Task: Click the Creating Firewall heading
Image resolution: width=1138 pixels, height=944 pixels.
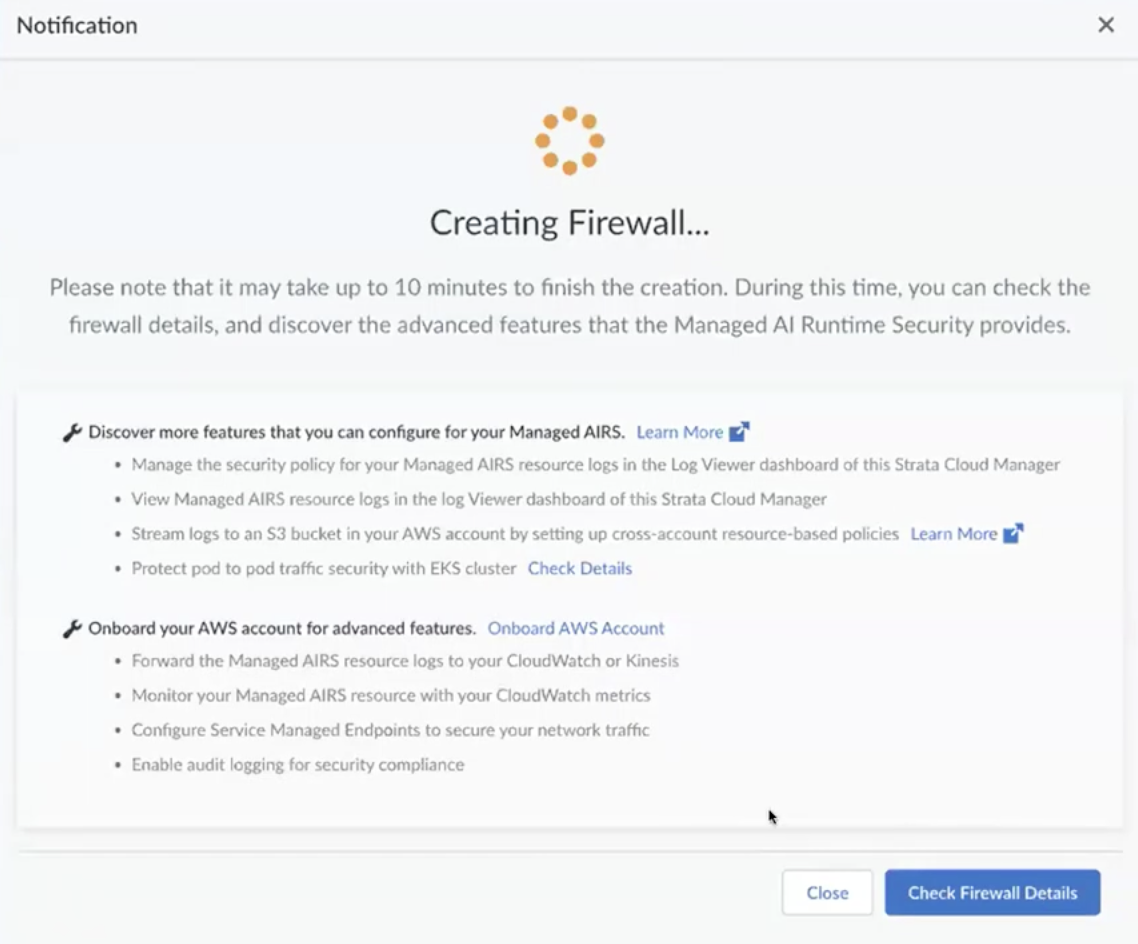Action: click(570, 223)
